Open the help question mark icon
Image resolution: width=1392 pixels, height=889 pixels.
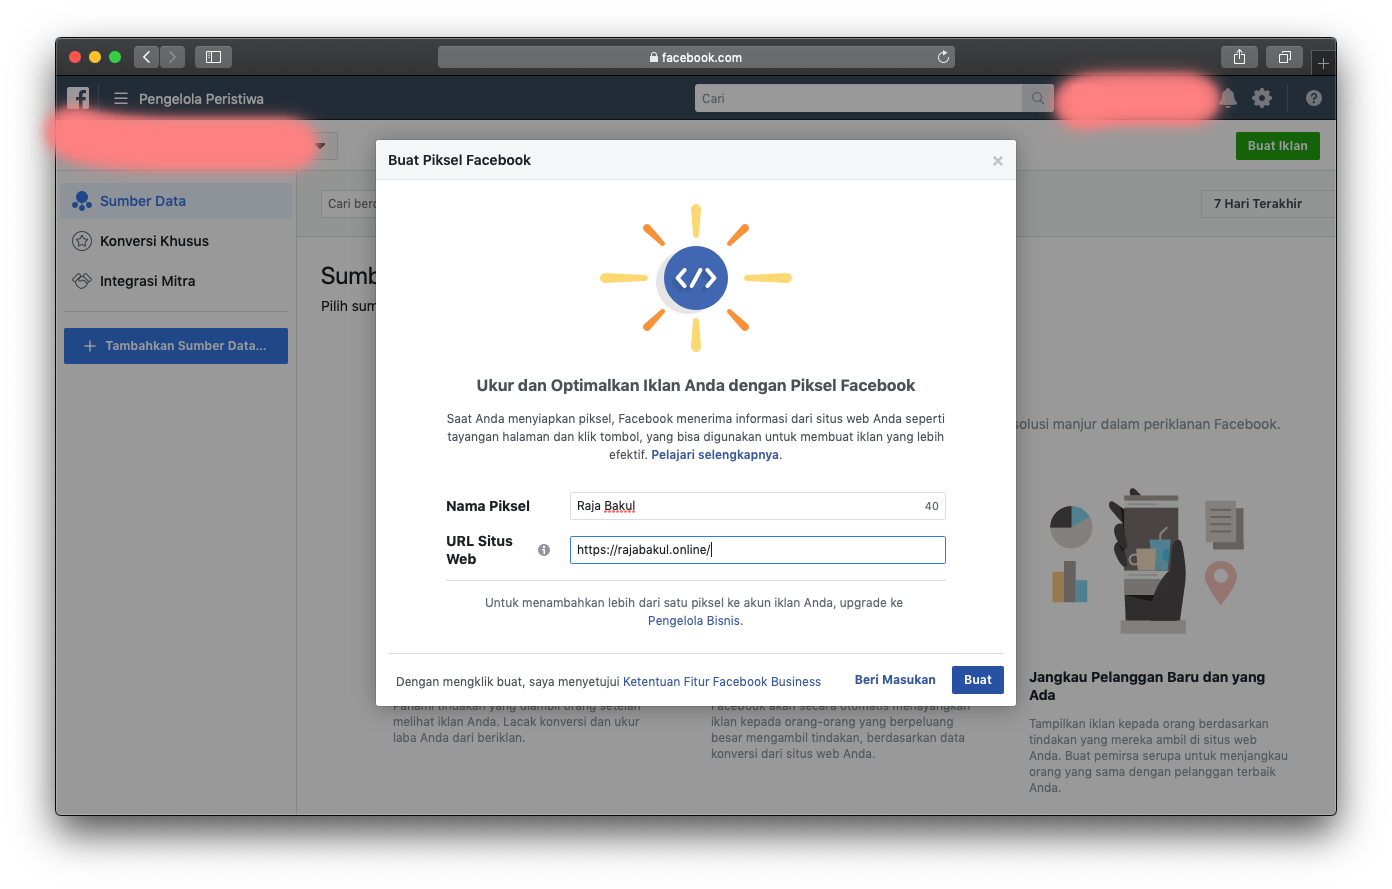coord(1313,98)
